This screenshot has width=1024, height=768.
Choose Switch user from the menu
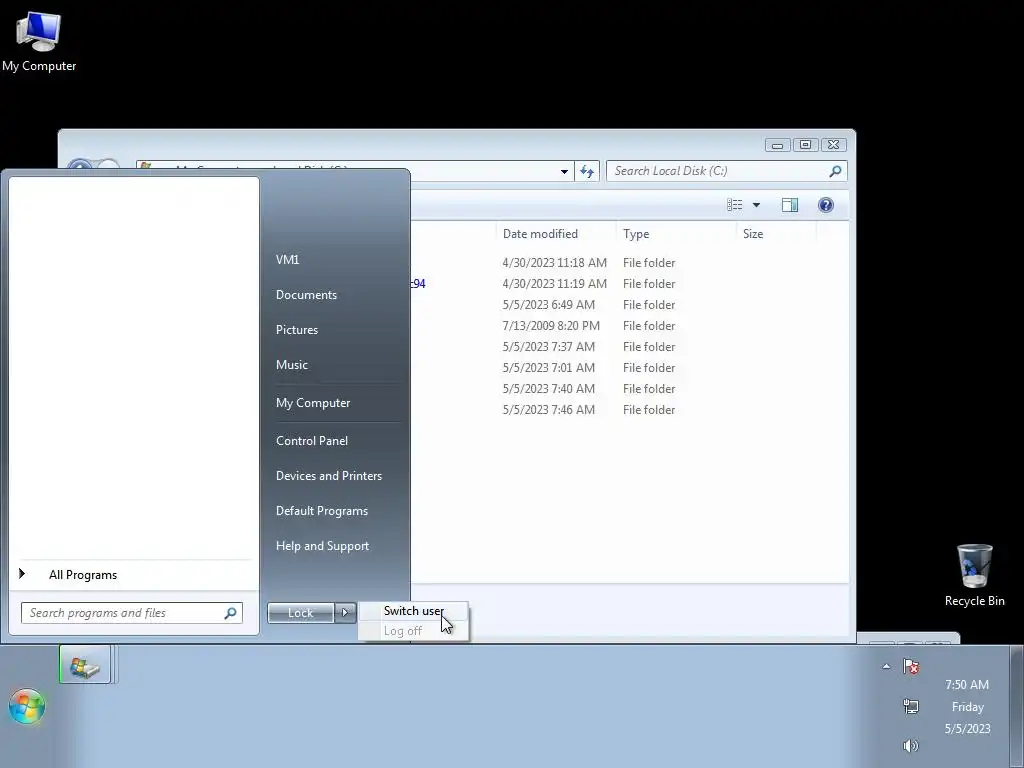click(x=413, y=611)
